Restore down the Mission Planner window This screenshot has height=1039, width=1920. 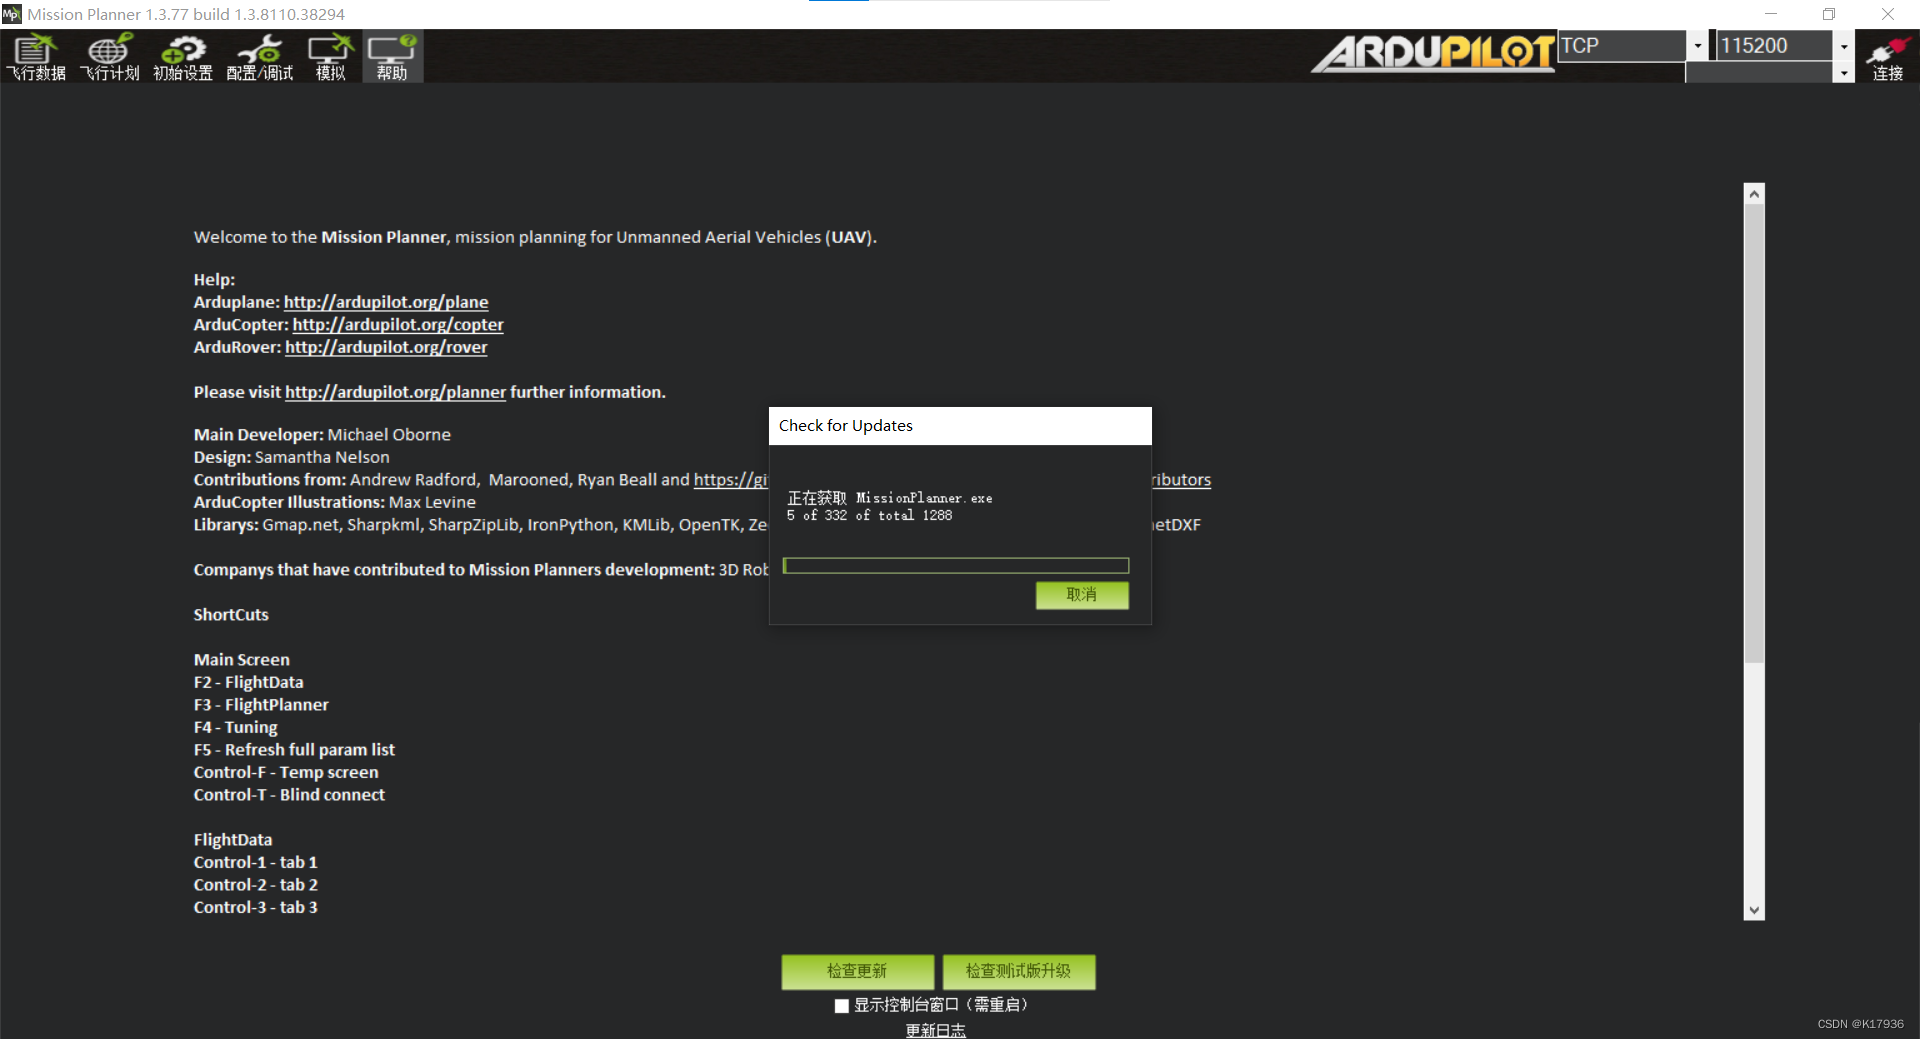1829,14
